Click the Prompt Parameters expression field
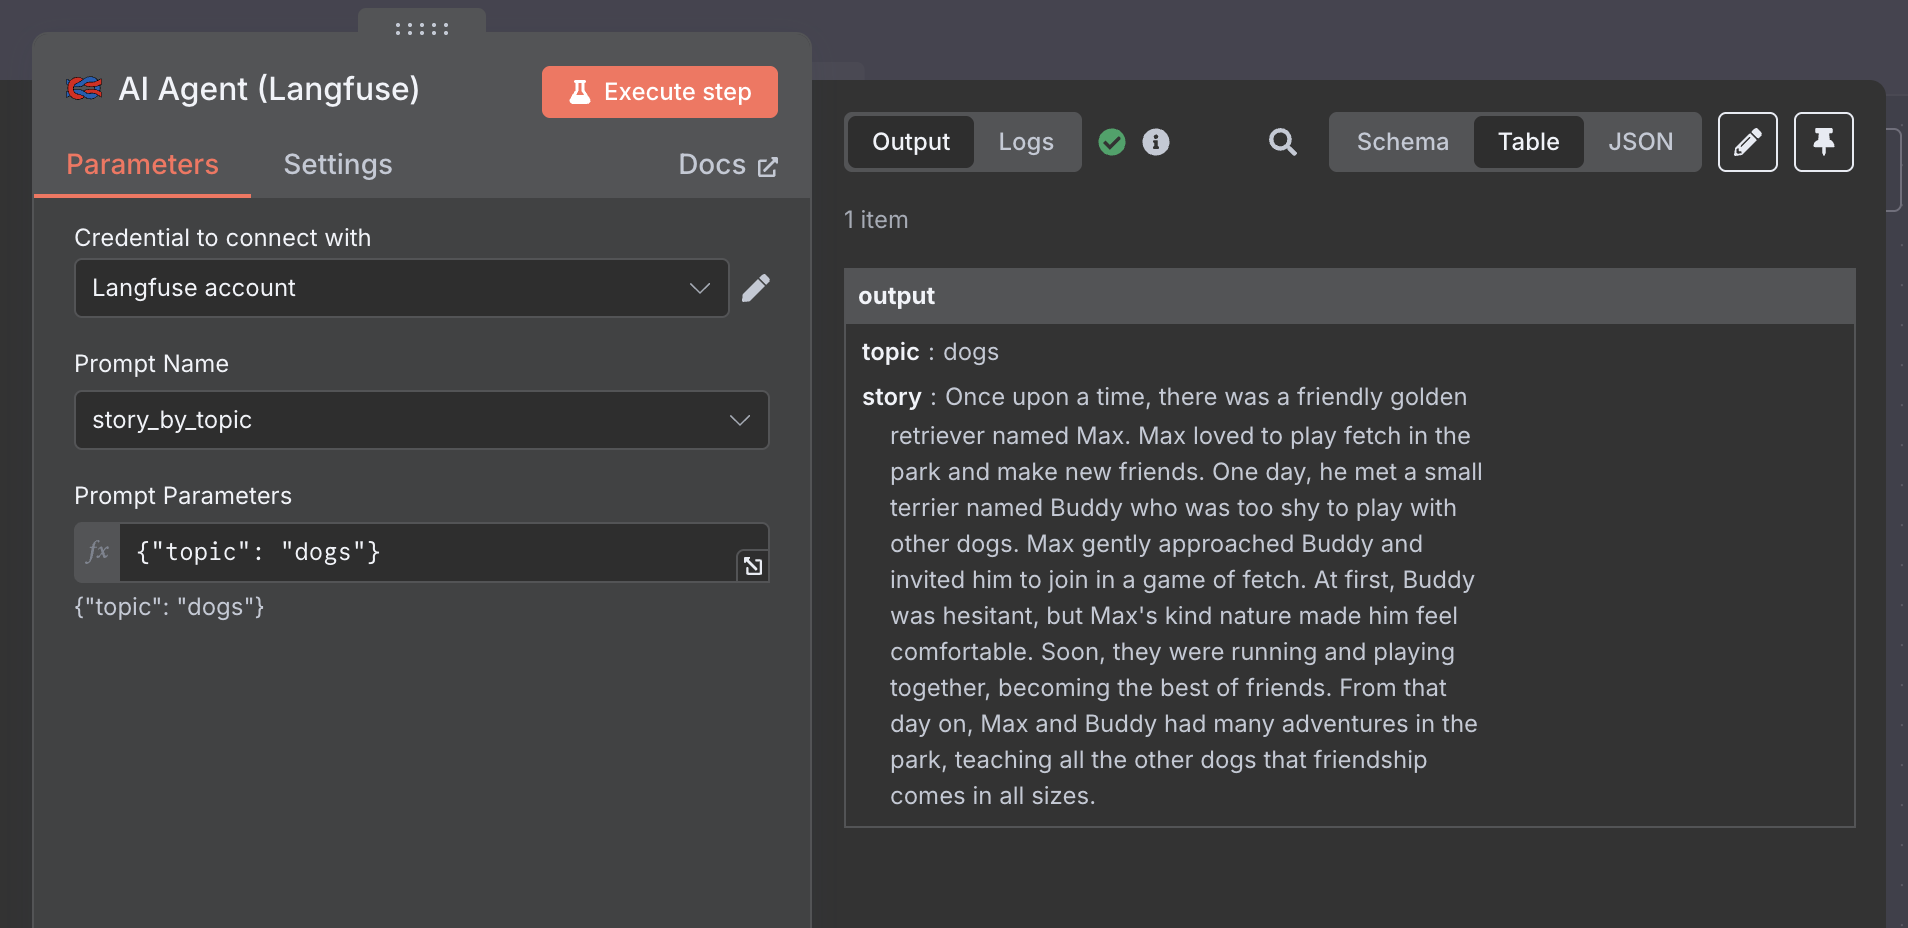Screen dimensions: 1908x928 (x=428, y=552)
